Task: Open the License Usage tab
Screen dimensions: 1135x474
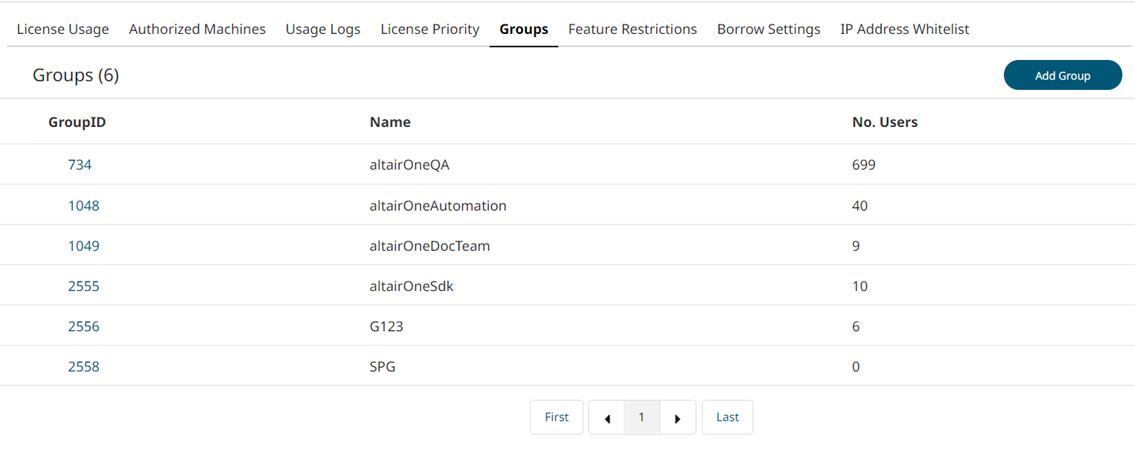Action: tap(63, 29)
